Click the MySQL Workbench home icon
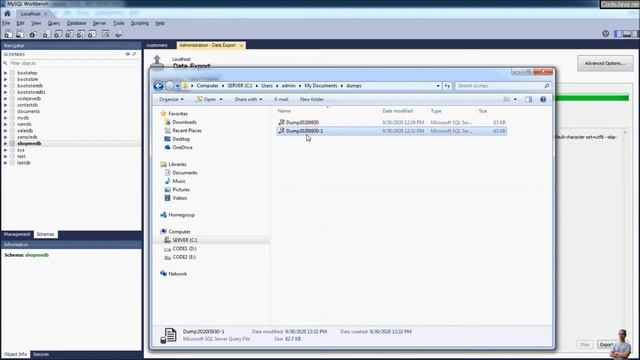Image resolution: width=640 pixels, height=360 pixels. click(x=7, y=13)
